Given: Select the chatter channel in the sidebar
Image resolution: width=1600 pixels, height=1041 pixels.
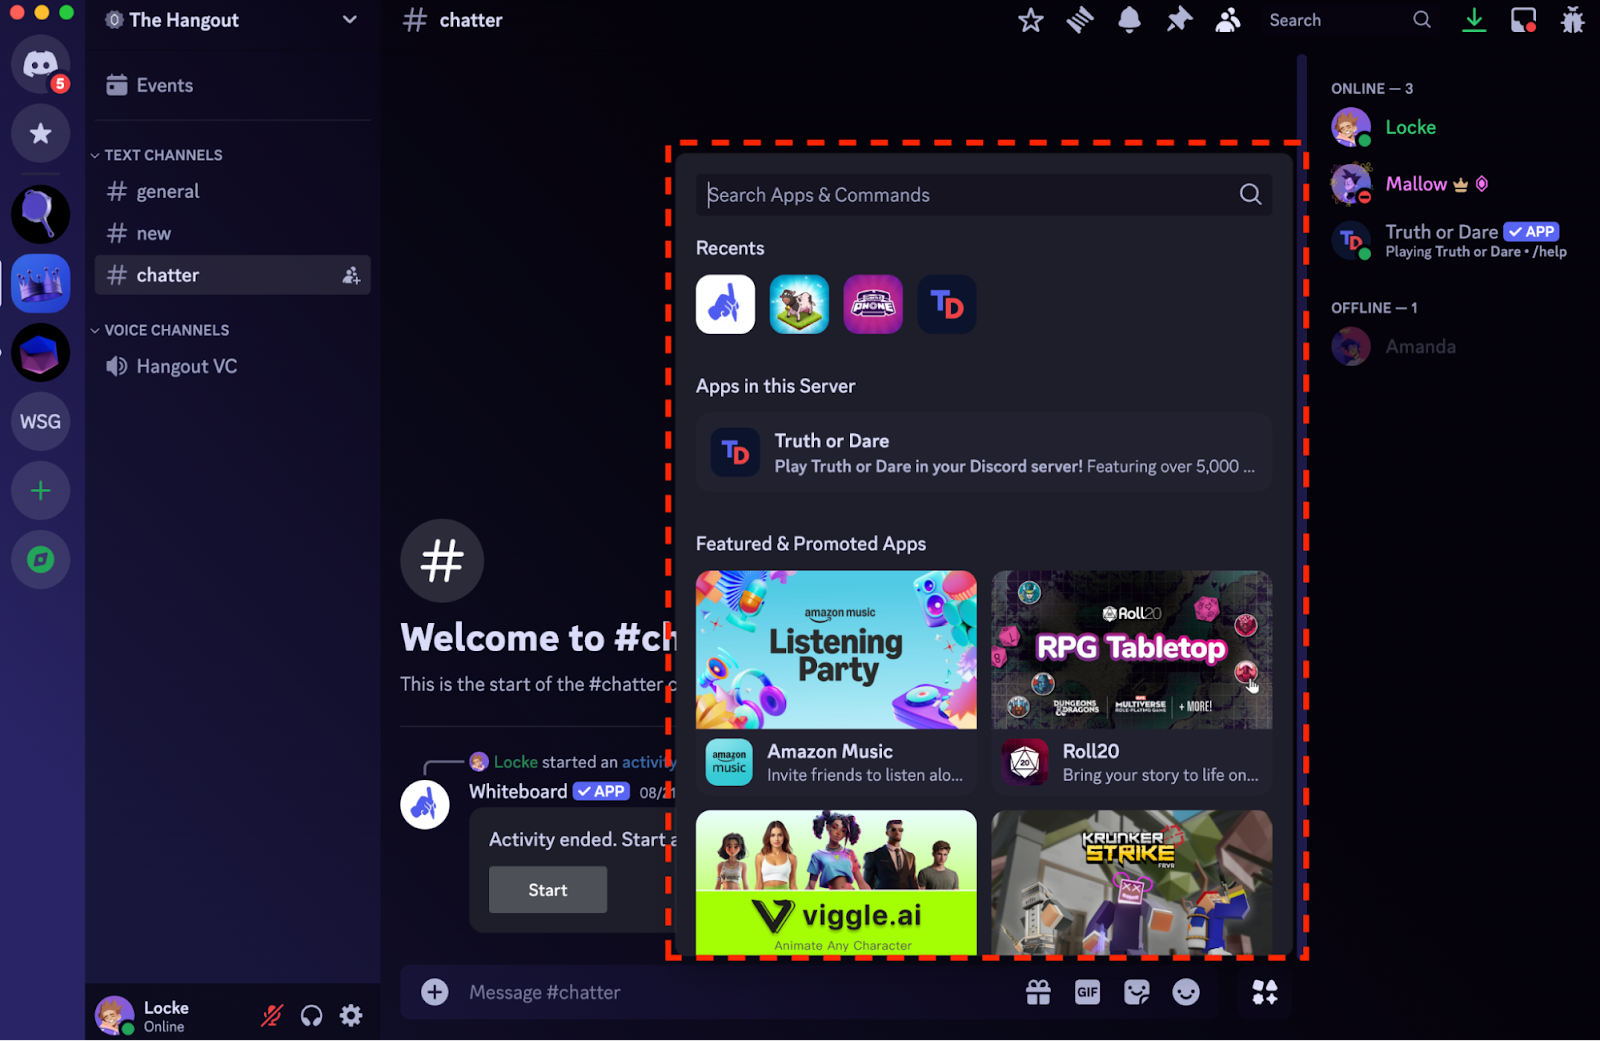Looking at the screenshot, I should (x=167, y=274).
